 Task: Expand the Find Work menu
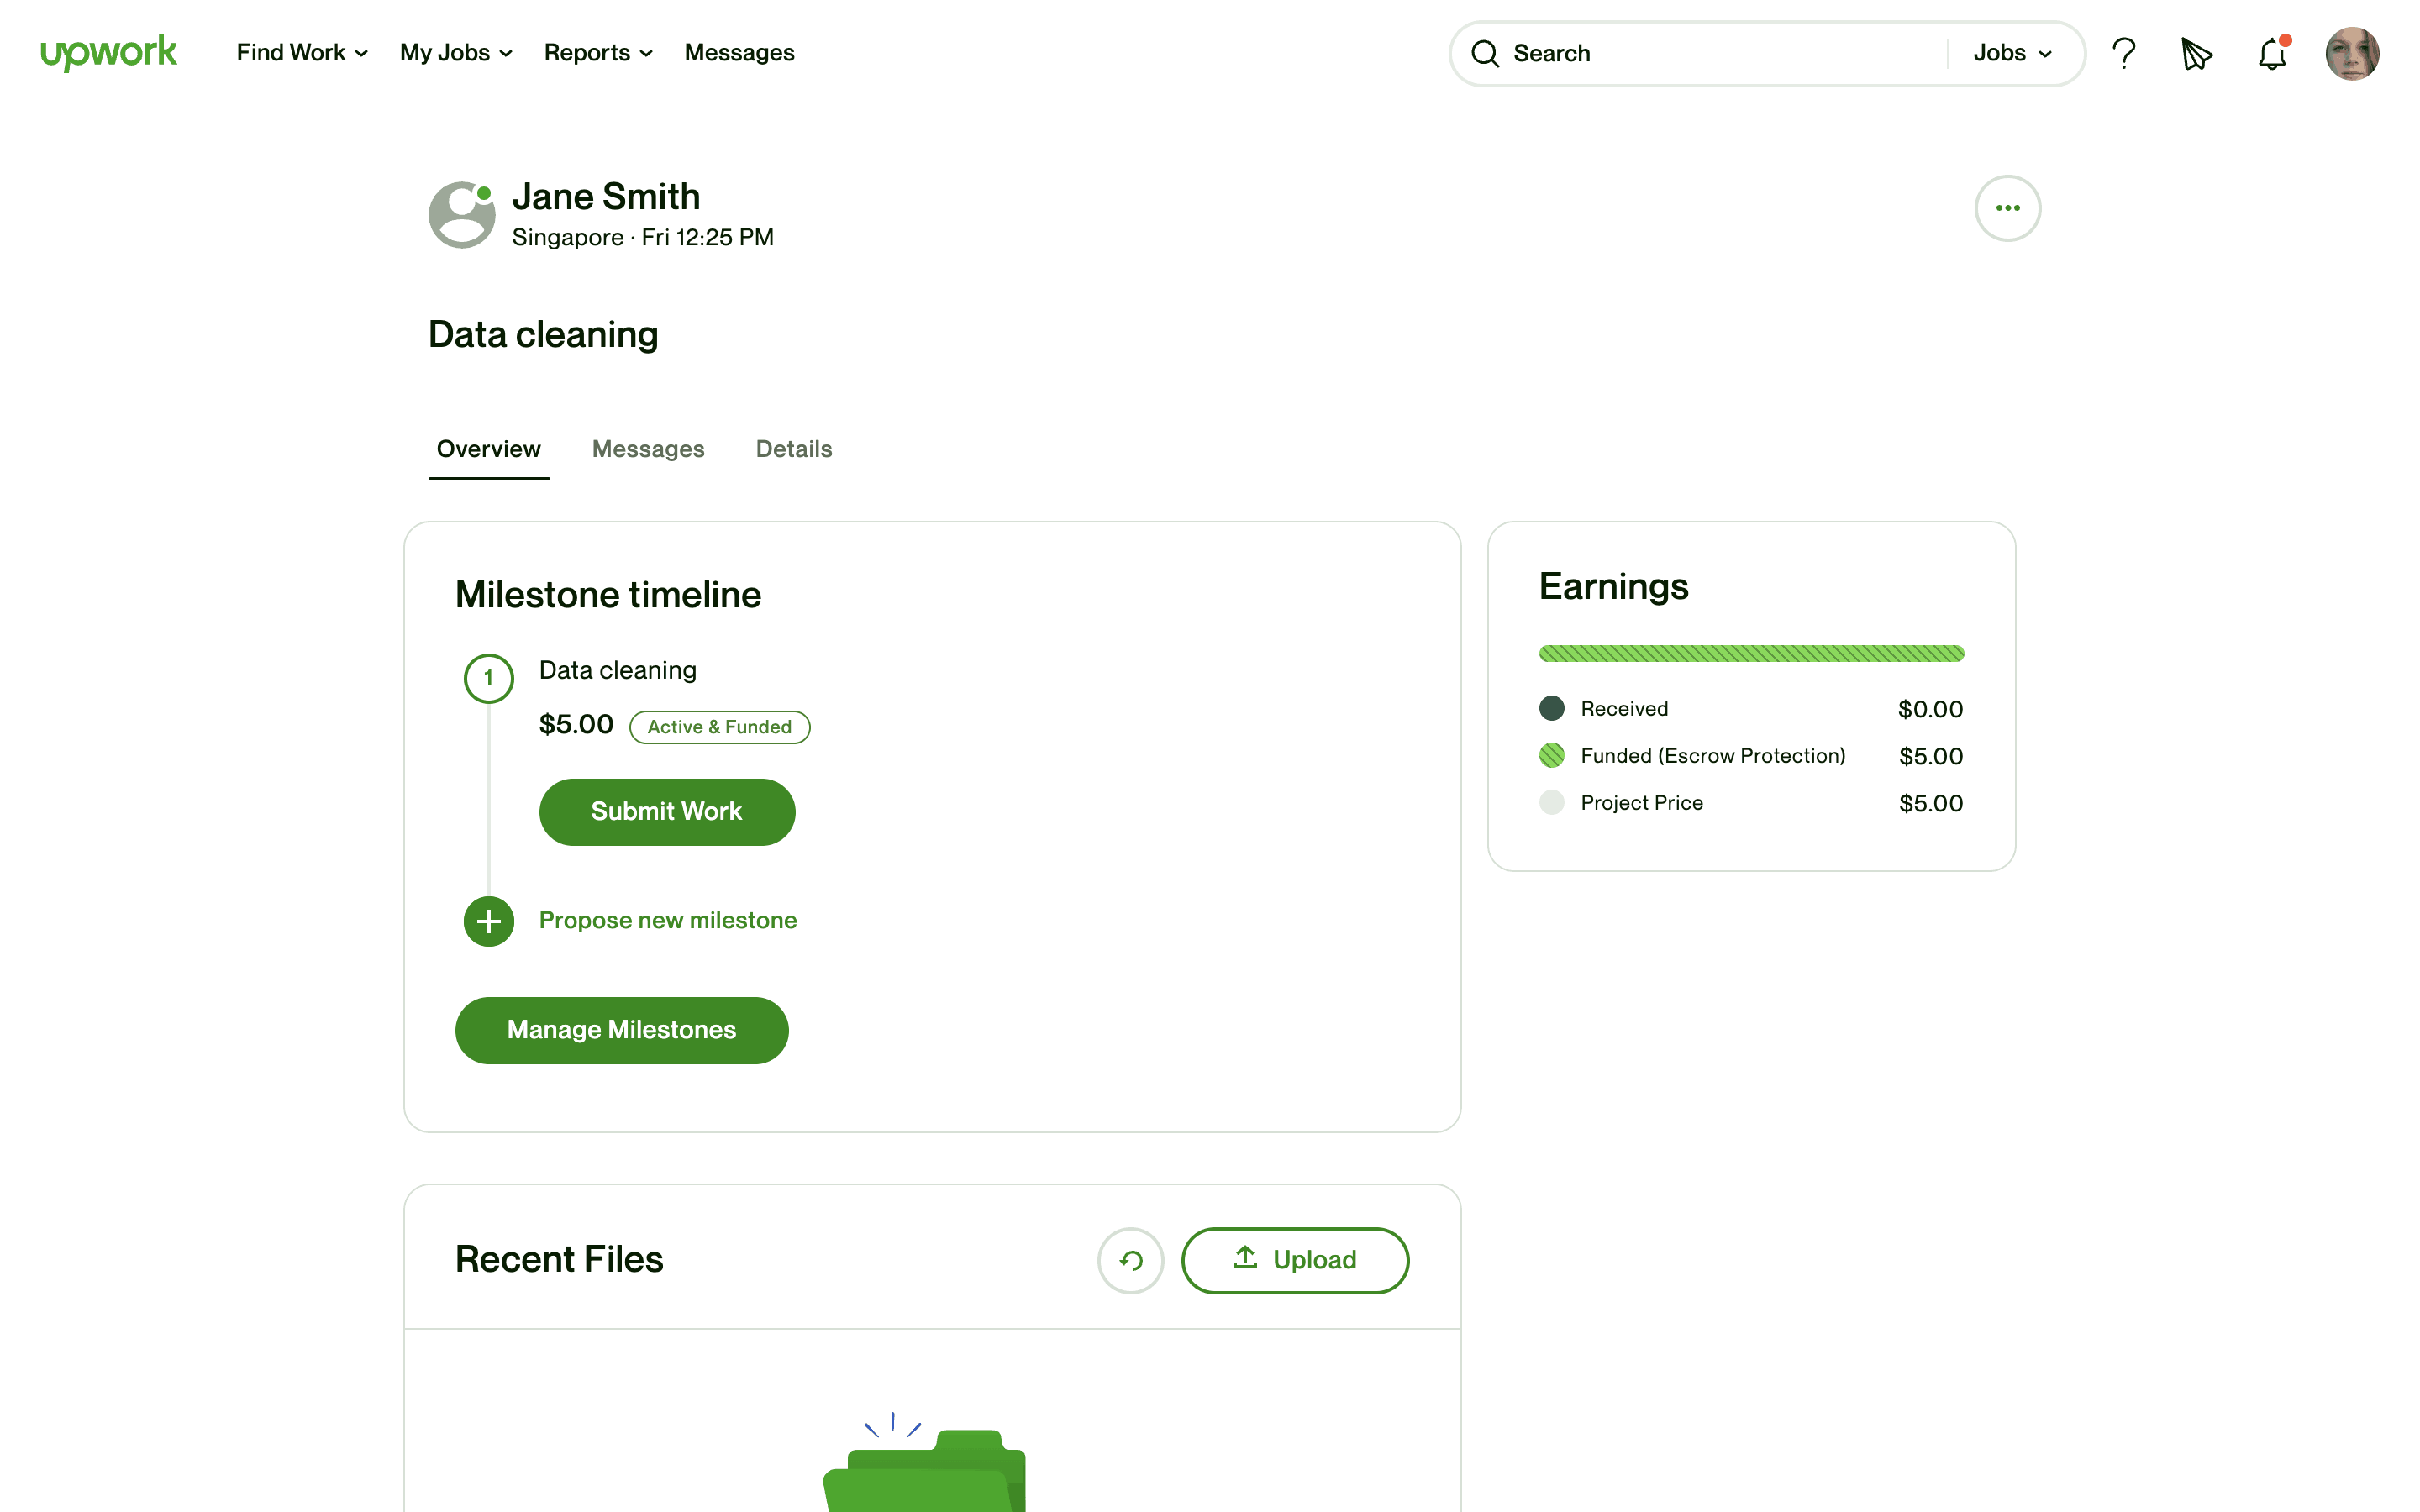click(302, 53)
